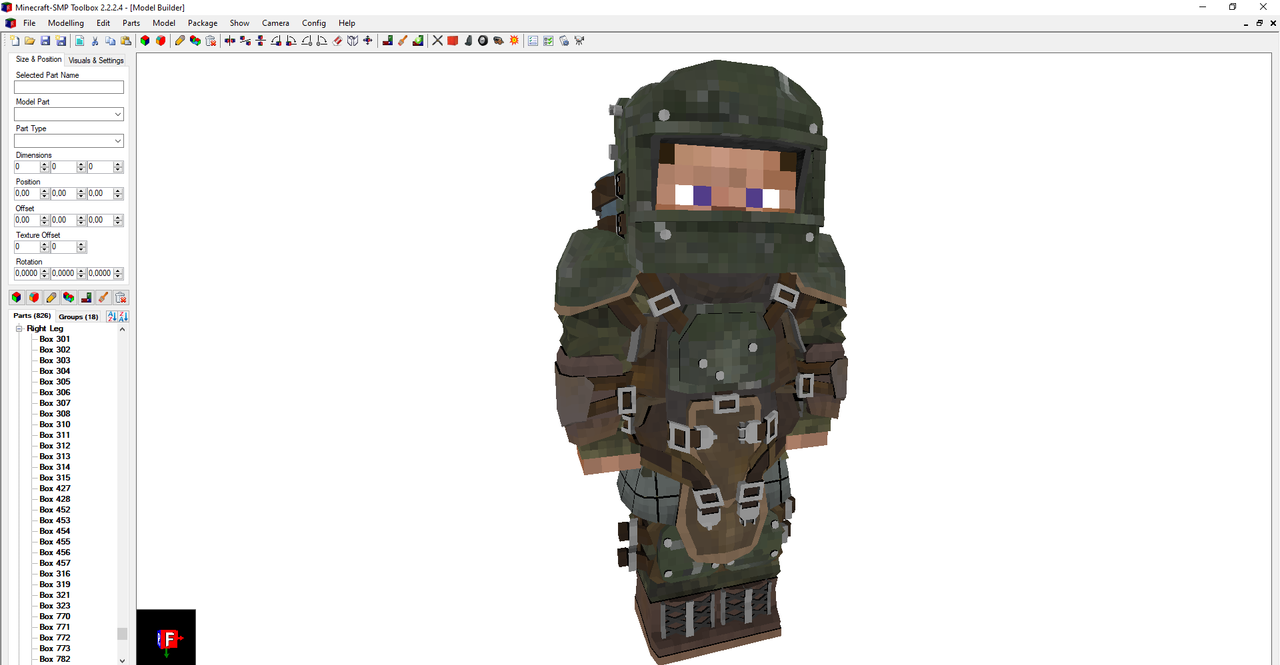Image resolution: width=1280 pixels, height=665 pixels.
Task: Click the Copy icon in the top toolbar
Action: [110, 41]
